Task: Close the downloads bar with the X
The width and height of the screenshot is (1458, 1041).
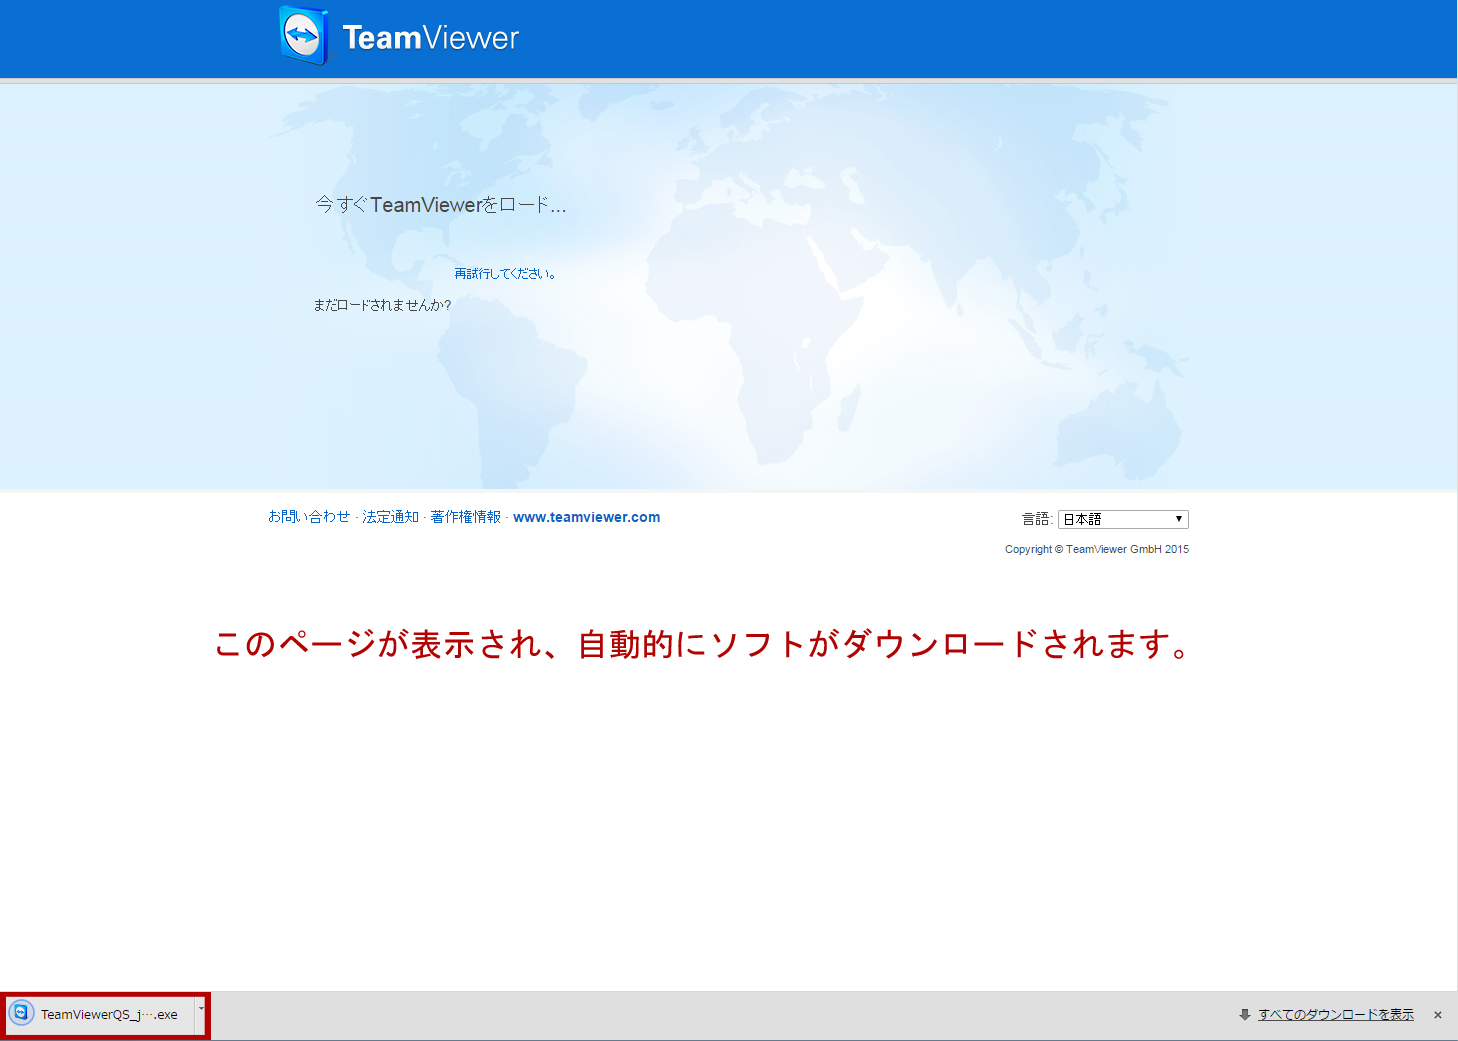Action: [x=1438, y=1015]
